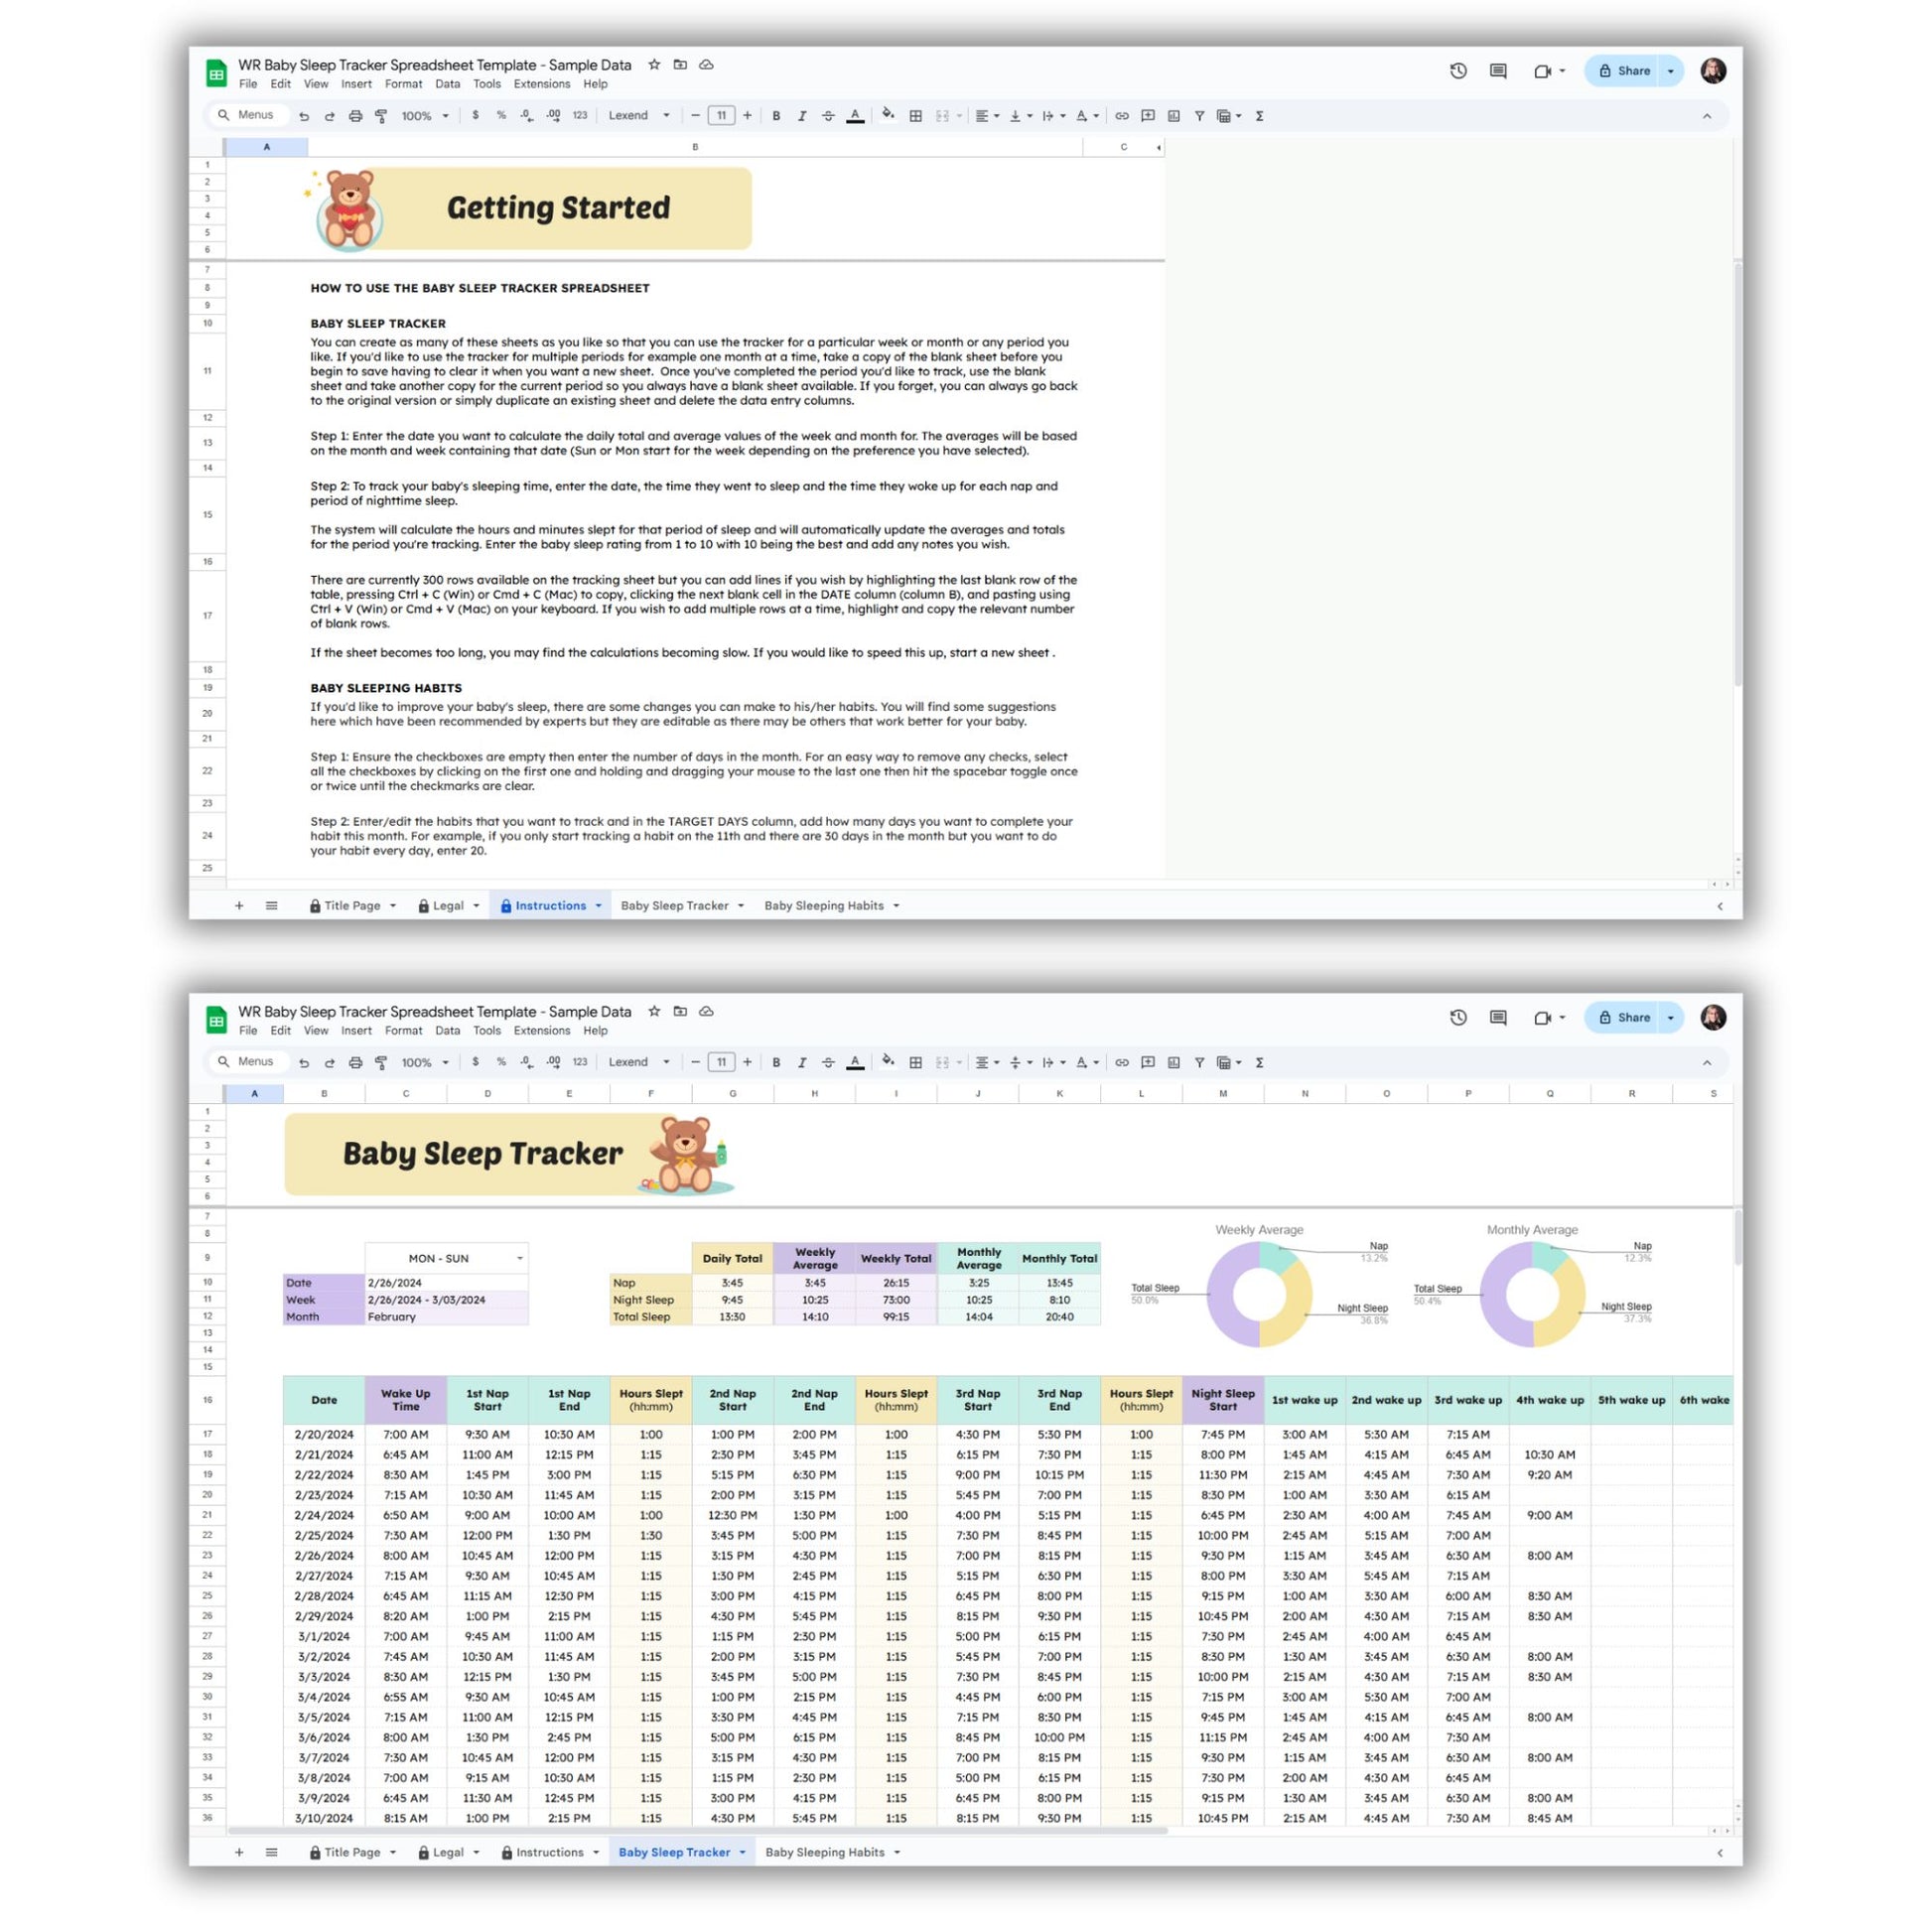
Task: Toggle italic in the bottom window toolbar
Action: point(802,1062)
